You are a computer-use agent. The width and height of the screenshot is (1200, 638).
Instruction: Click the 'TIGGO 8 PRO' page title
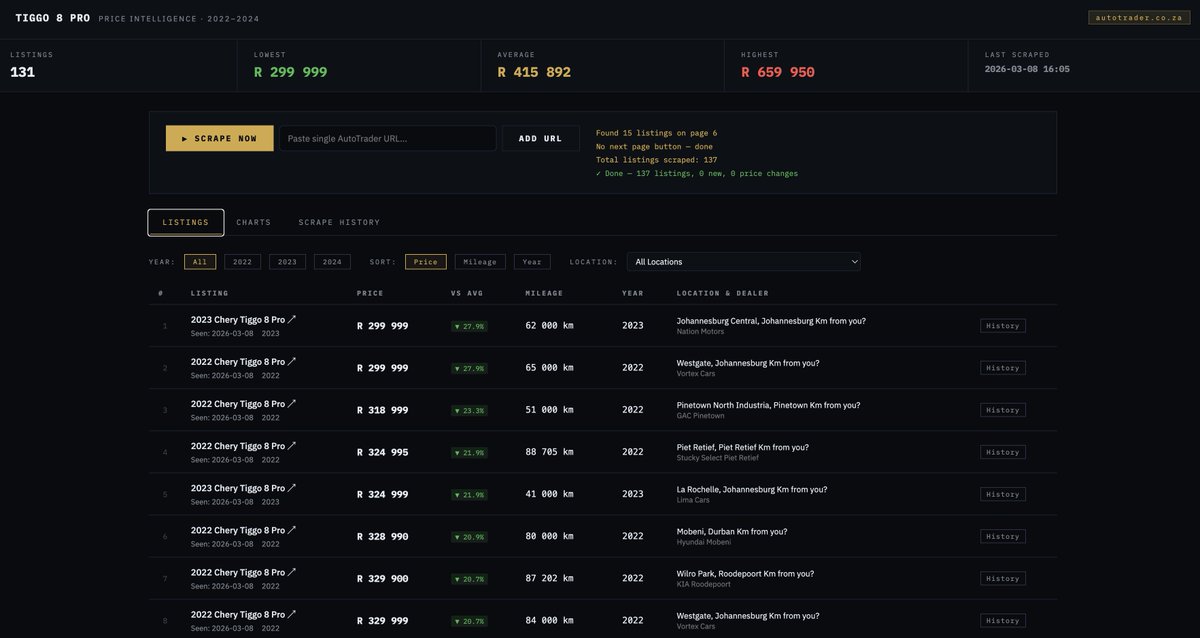(x=53, y=18)
